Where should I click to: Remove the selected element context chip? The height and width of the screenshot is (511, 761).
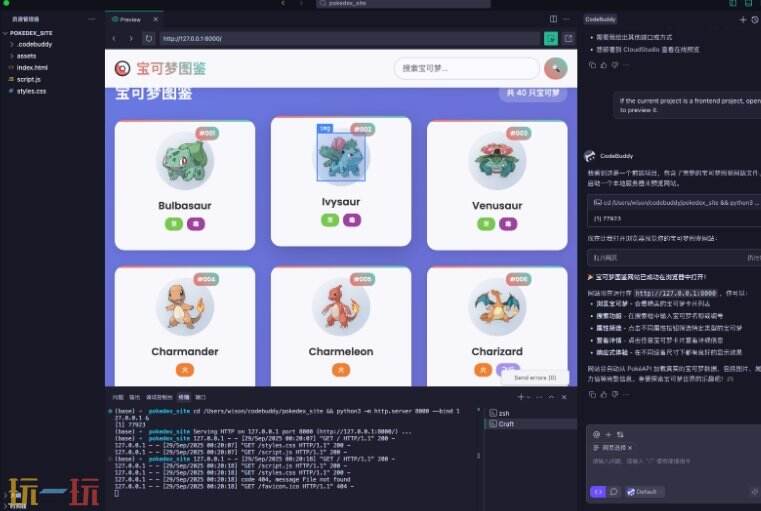click(629, 447)
